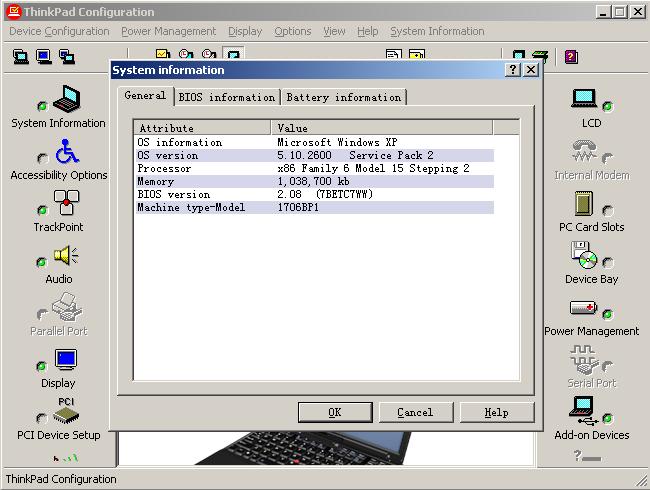Screen dimensions: 650x490
Task: Open the View menu
Action: click(334, 31)
